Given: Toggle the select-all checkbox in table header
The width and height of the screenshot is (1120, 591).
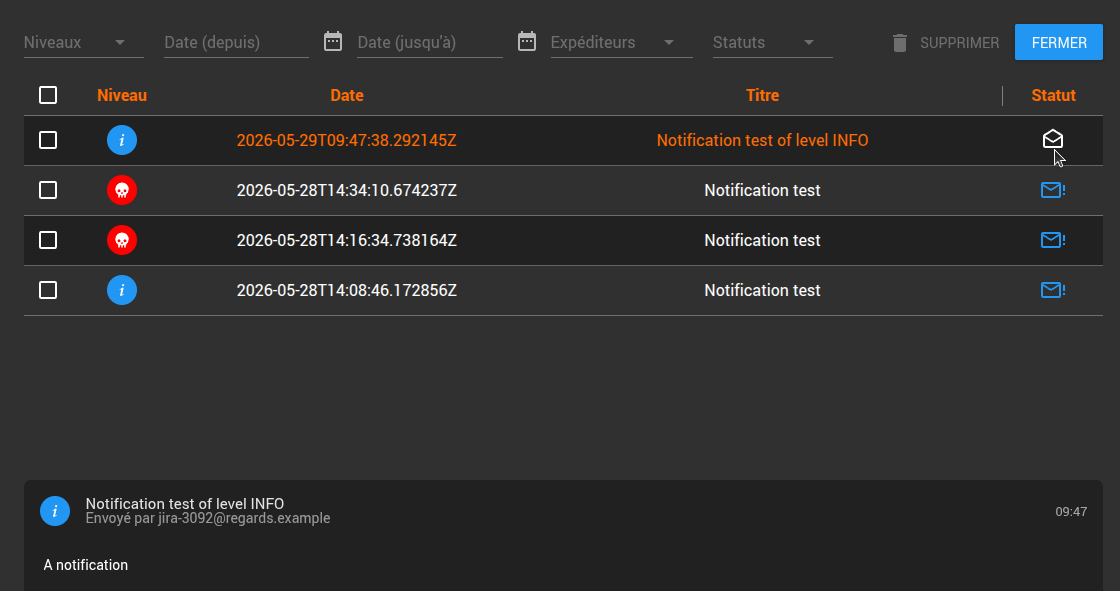Looking at the screenshot, I should pos(48,95).
